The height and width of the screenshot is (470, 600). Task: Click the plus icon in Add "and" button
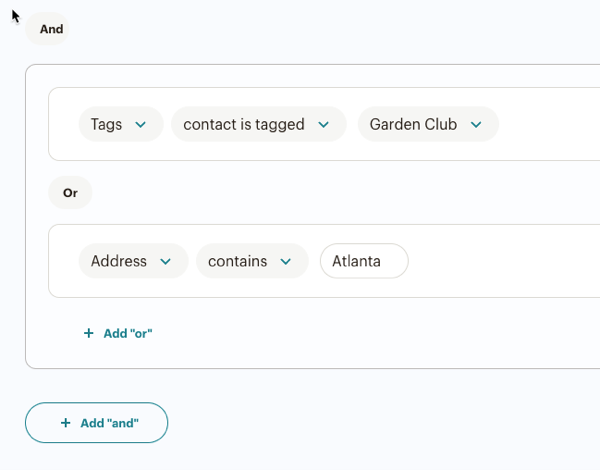[x=66, y=423]
